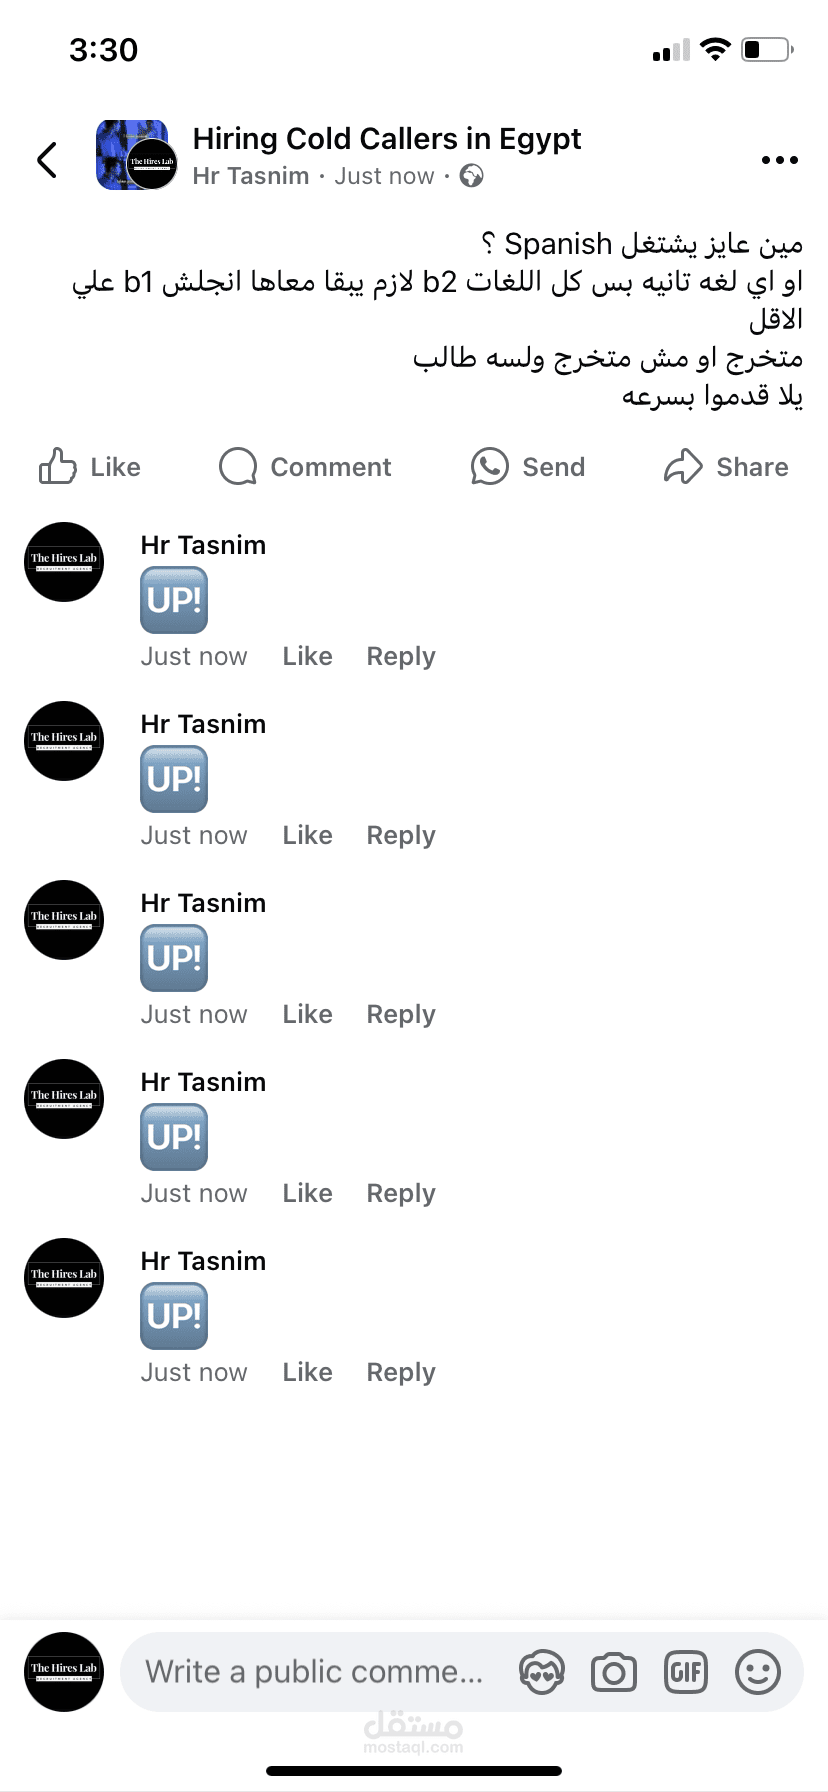This screenshot has height=1792, width=828.
Task: Open the Hiring Cold Callers in Egypt group
Action: (x=387, y=138)
